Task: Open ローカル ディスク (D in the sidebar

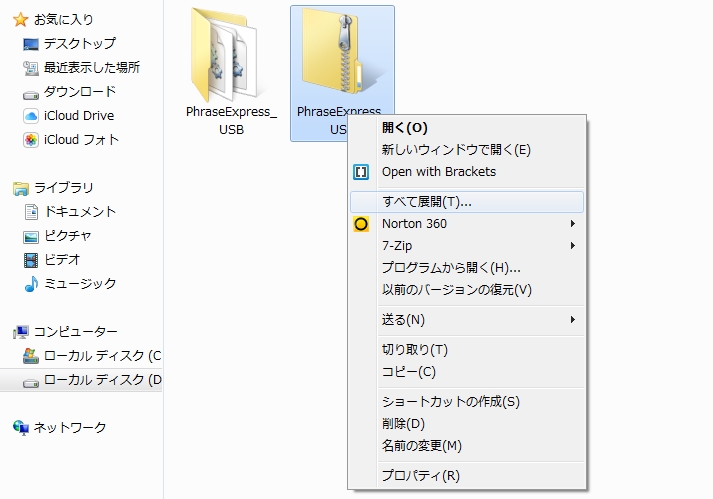Action: click(102, 380)
